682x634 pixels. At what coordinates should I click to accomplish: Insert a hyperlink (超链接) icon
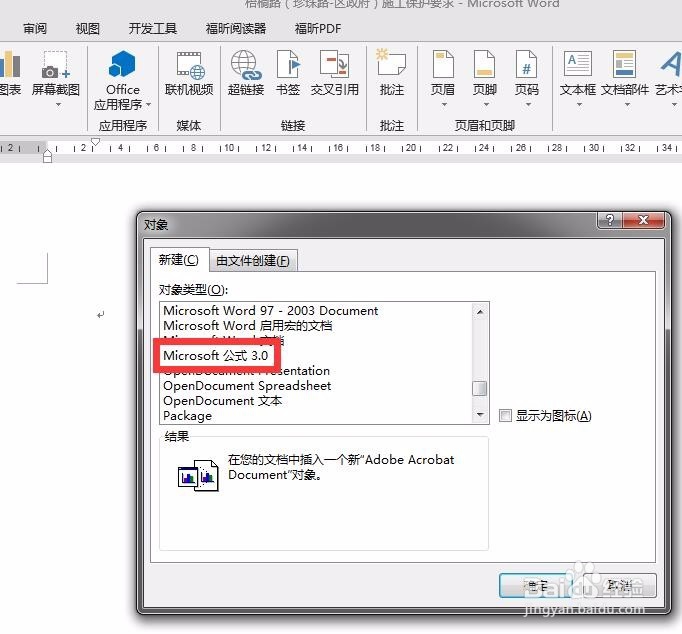coord(246,65)
